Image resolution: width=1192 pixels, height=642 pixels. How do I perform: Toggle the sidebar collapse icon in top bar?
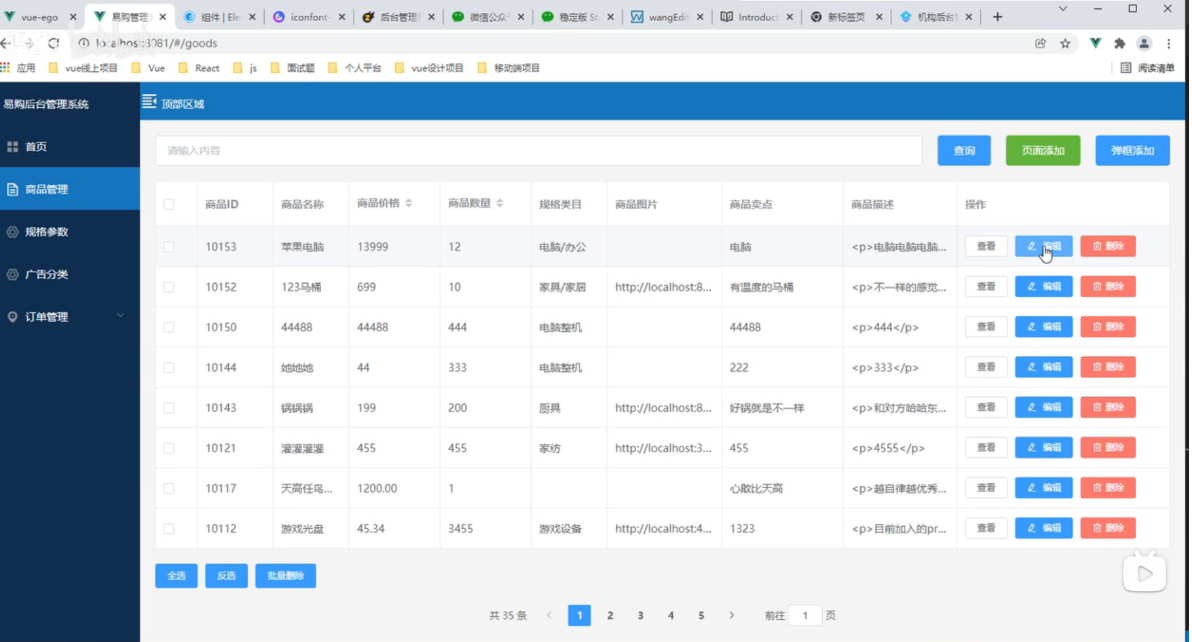point(149,102)
